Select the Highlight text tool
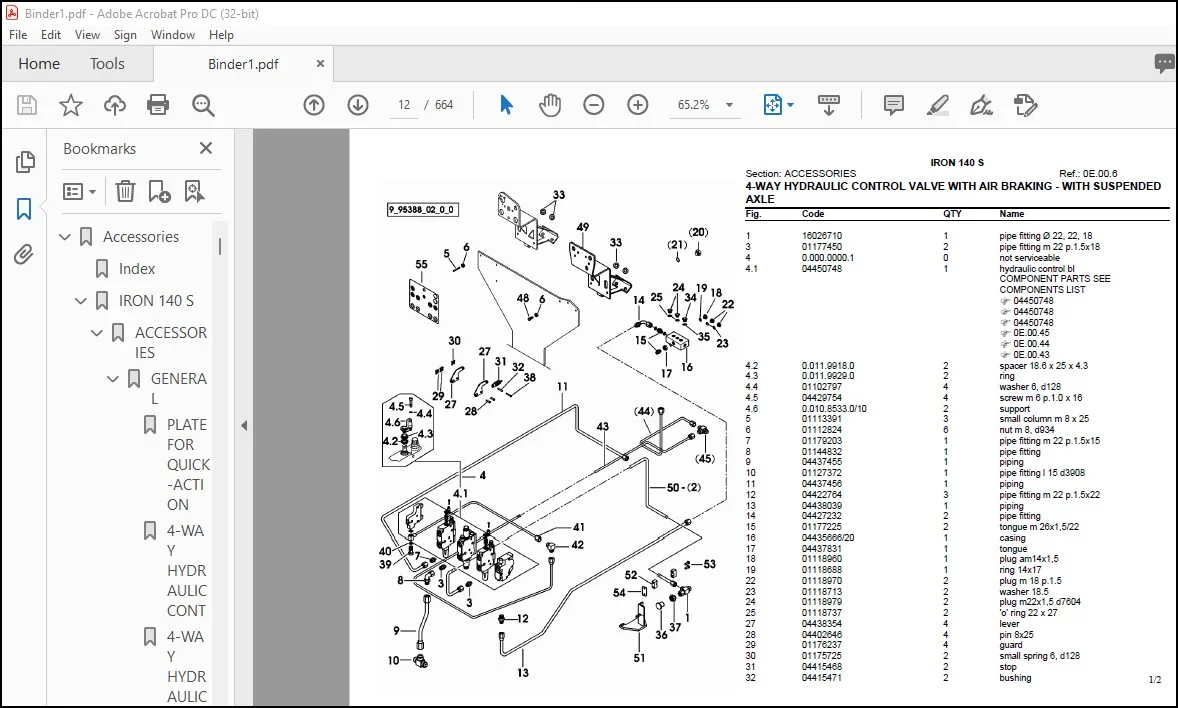 pyautogui.click(x=938, y=105)
